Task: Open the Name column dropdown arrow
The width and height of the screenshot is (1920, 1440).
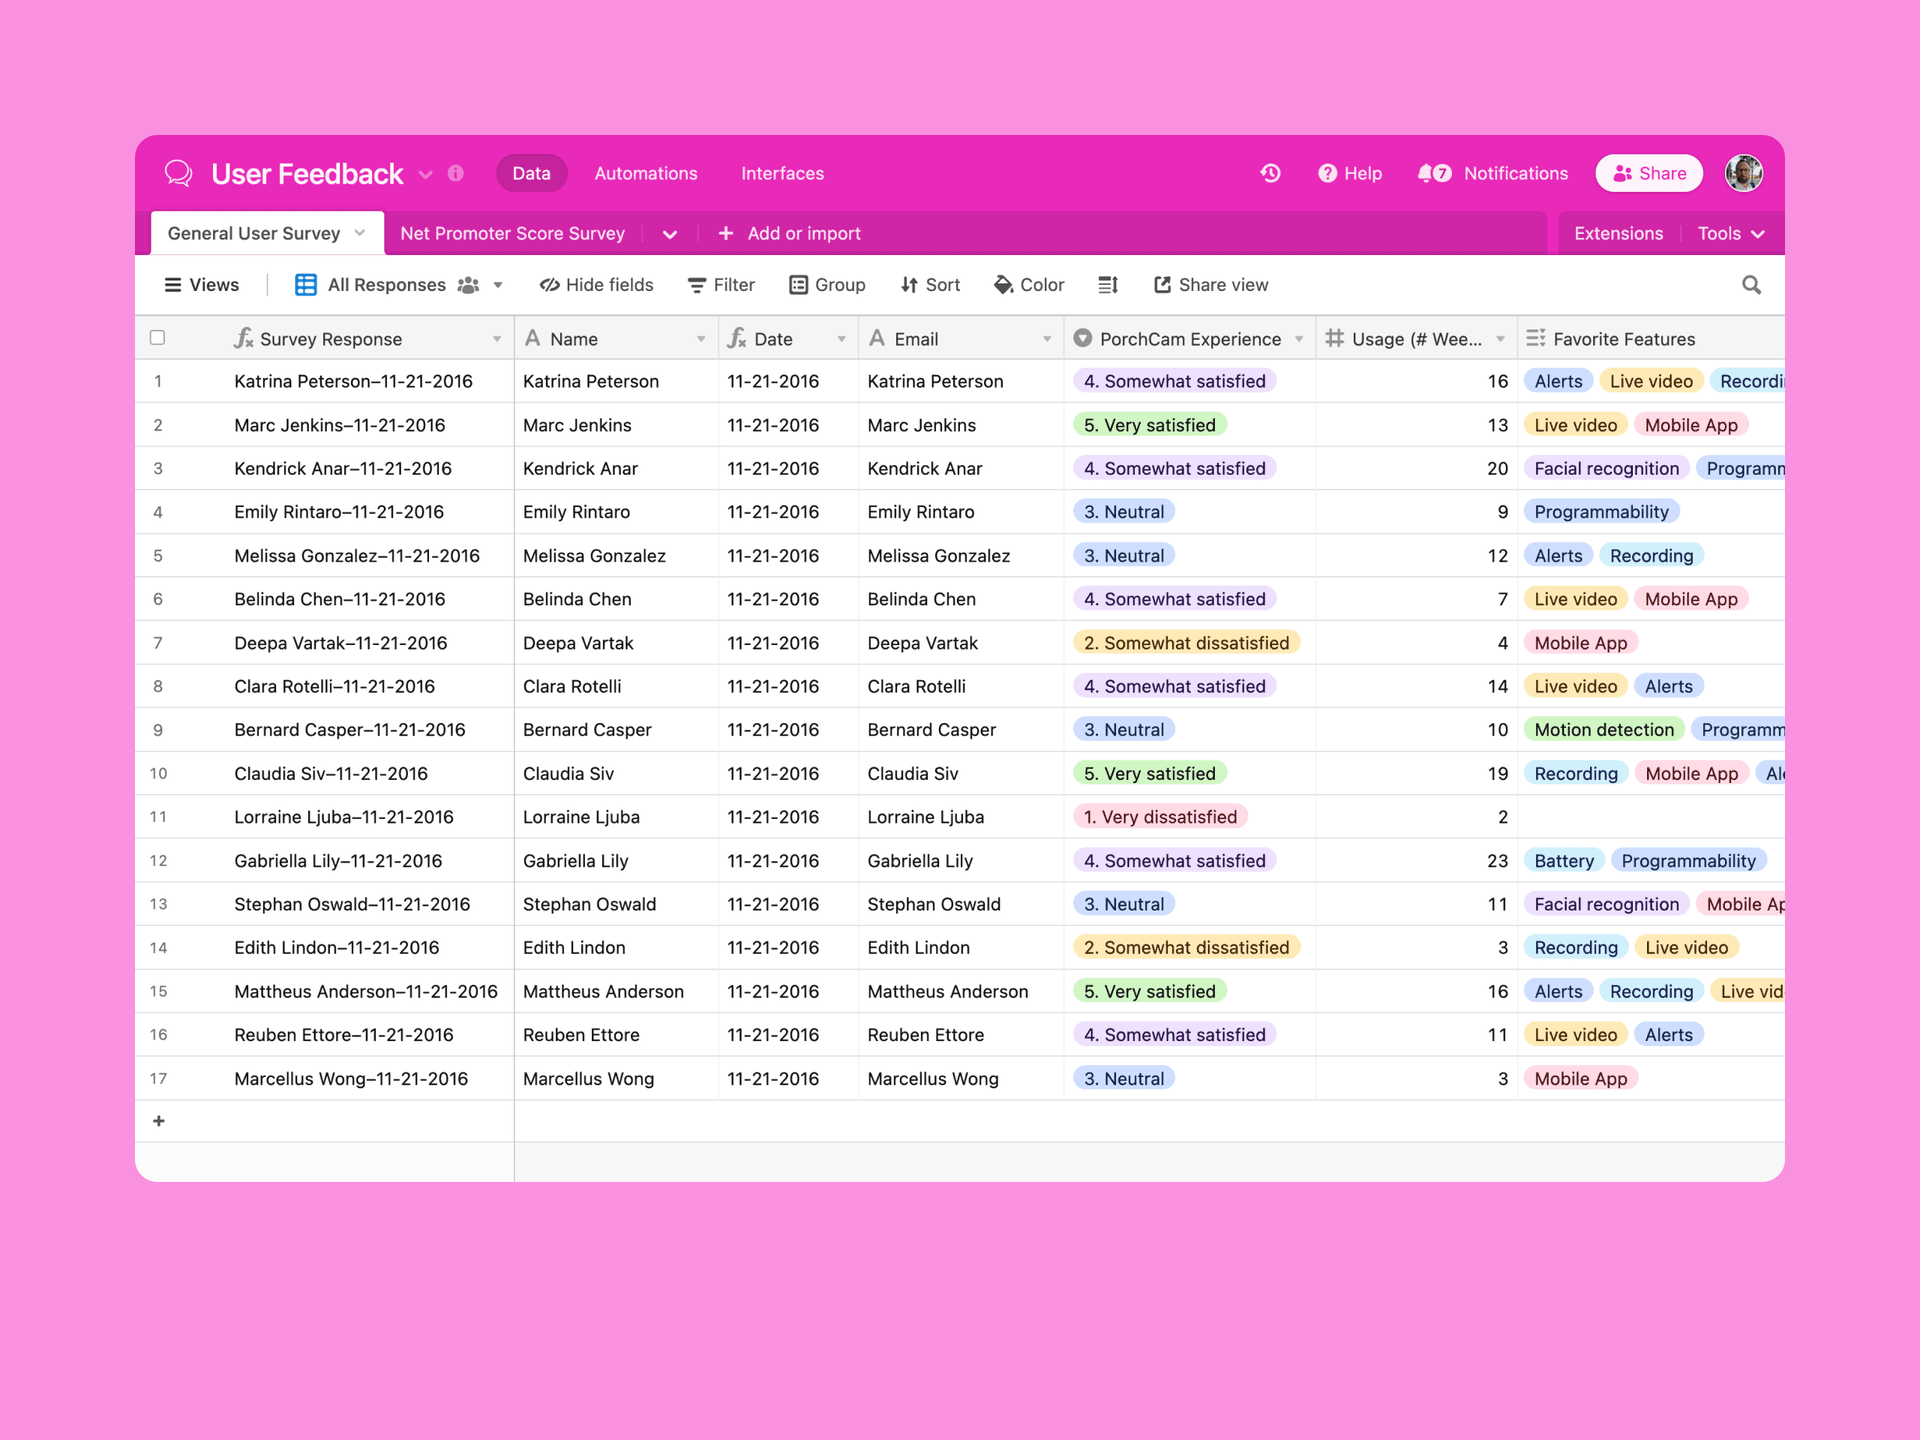Action: point(701,339)
